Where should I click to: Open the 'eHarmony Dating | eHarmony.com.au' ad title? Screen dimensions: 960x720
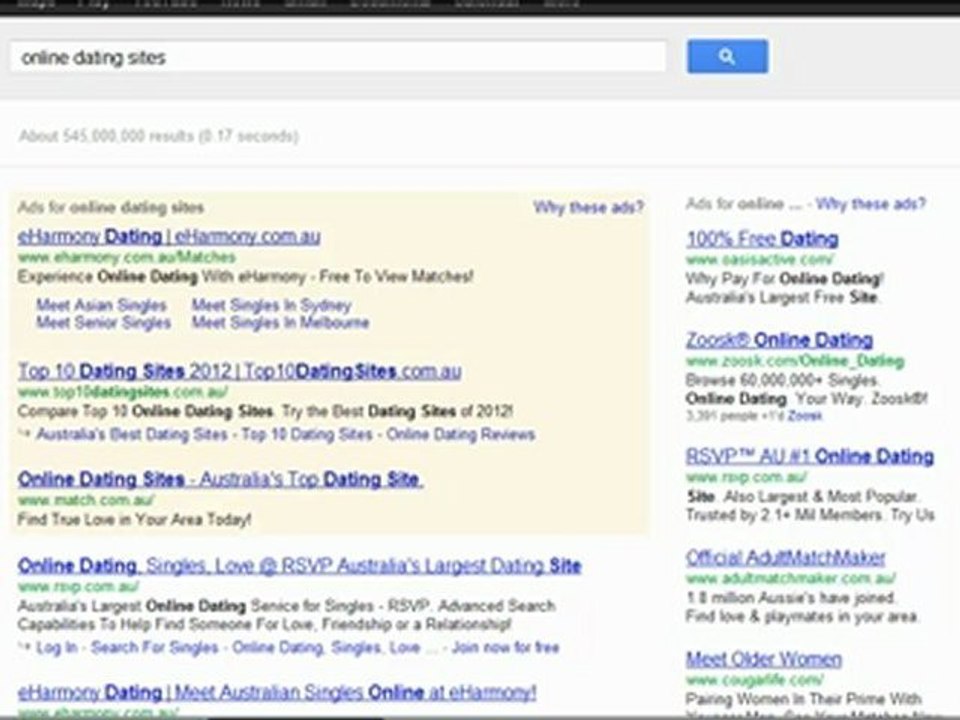pos(169,236)
